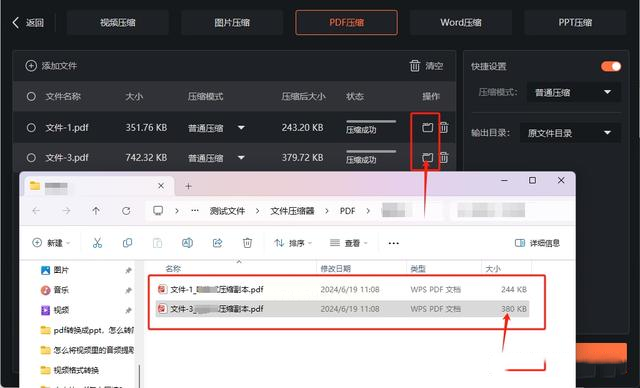Select 文件-3 压缩副本.pdf in Explorer

[342, 309]
